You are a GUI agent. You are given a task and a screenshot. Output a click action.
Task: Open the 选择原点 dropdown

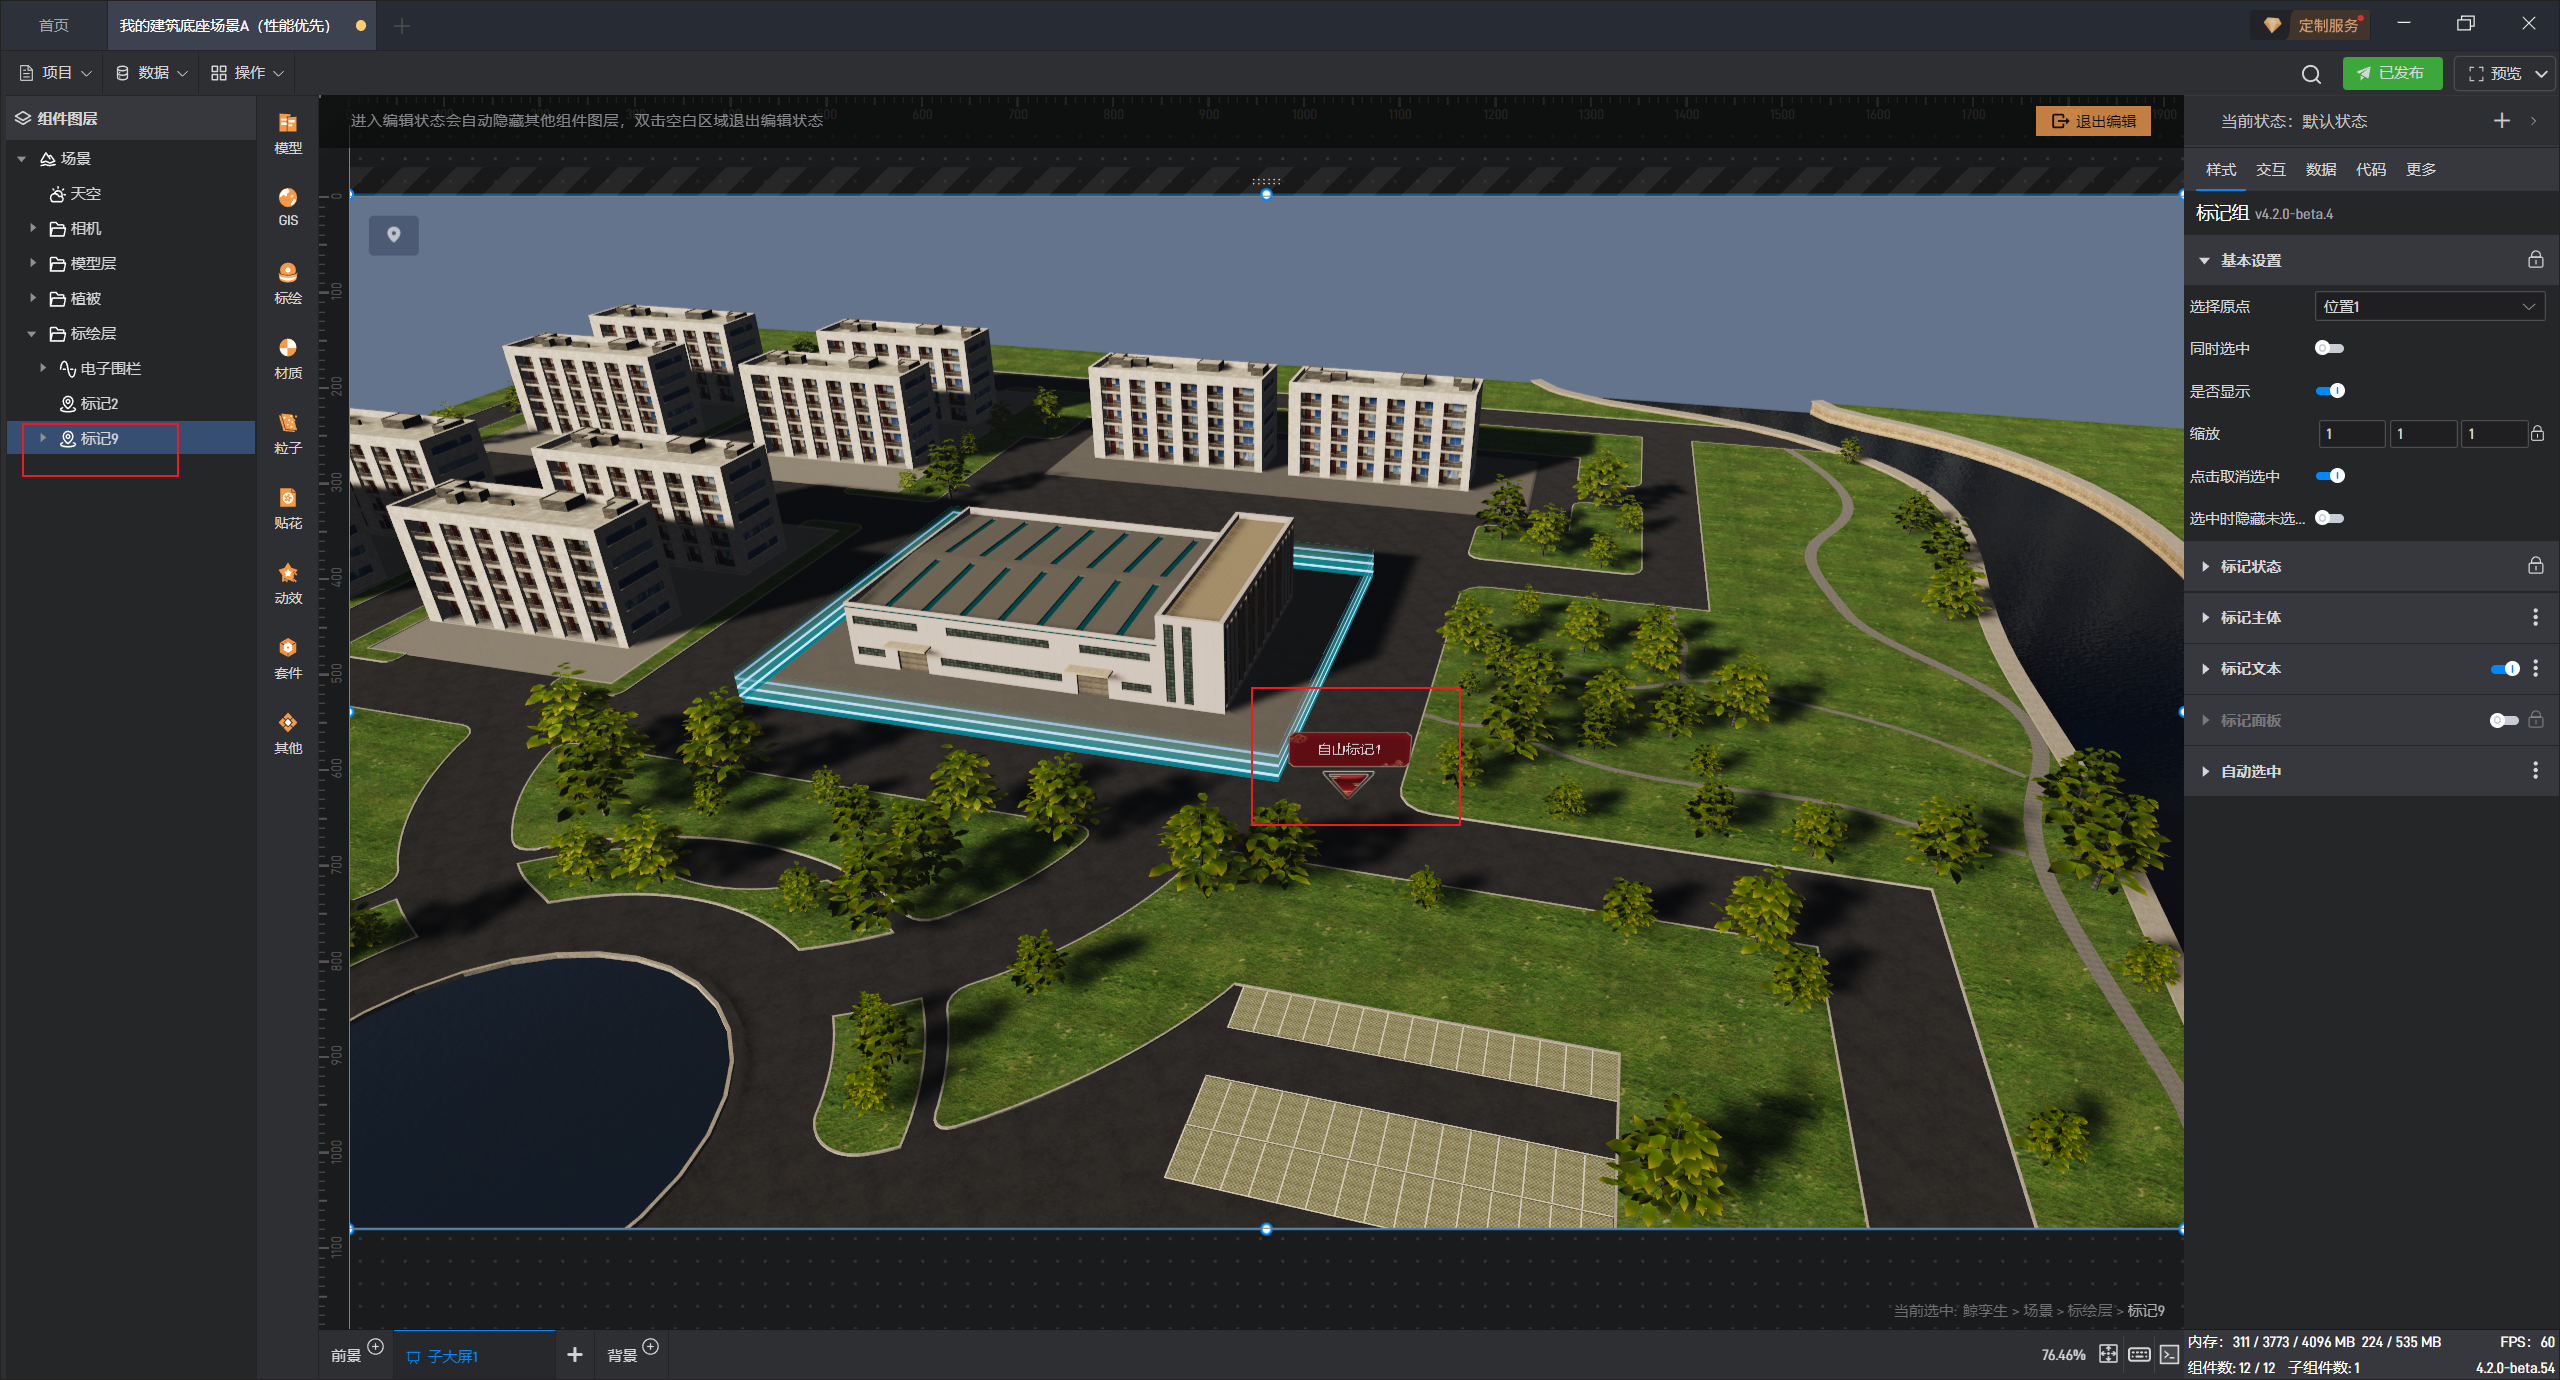(x=2429, y=307)
